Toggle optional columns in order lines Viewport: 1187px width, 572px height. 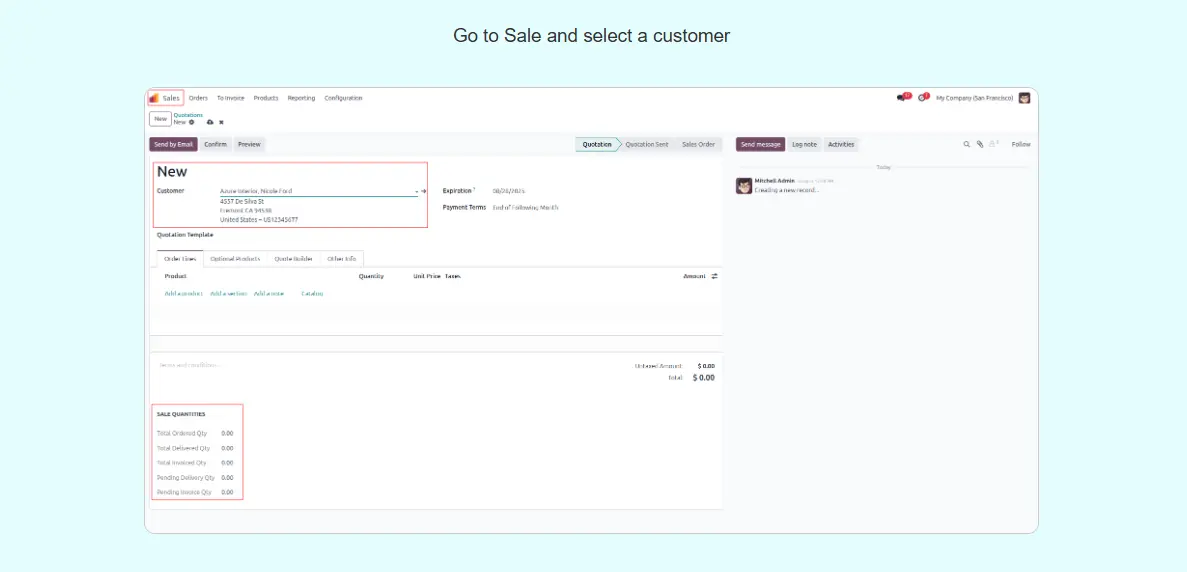714,276
